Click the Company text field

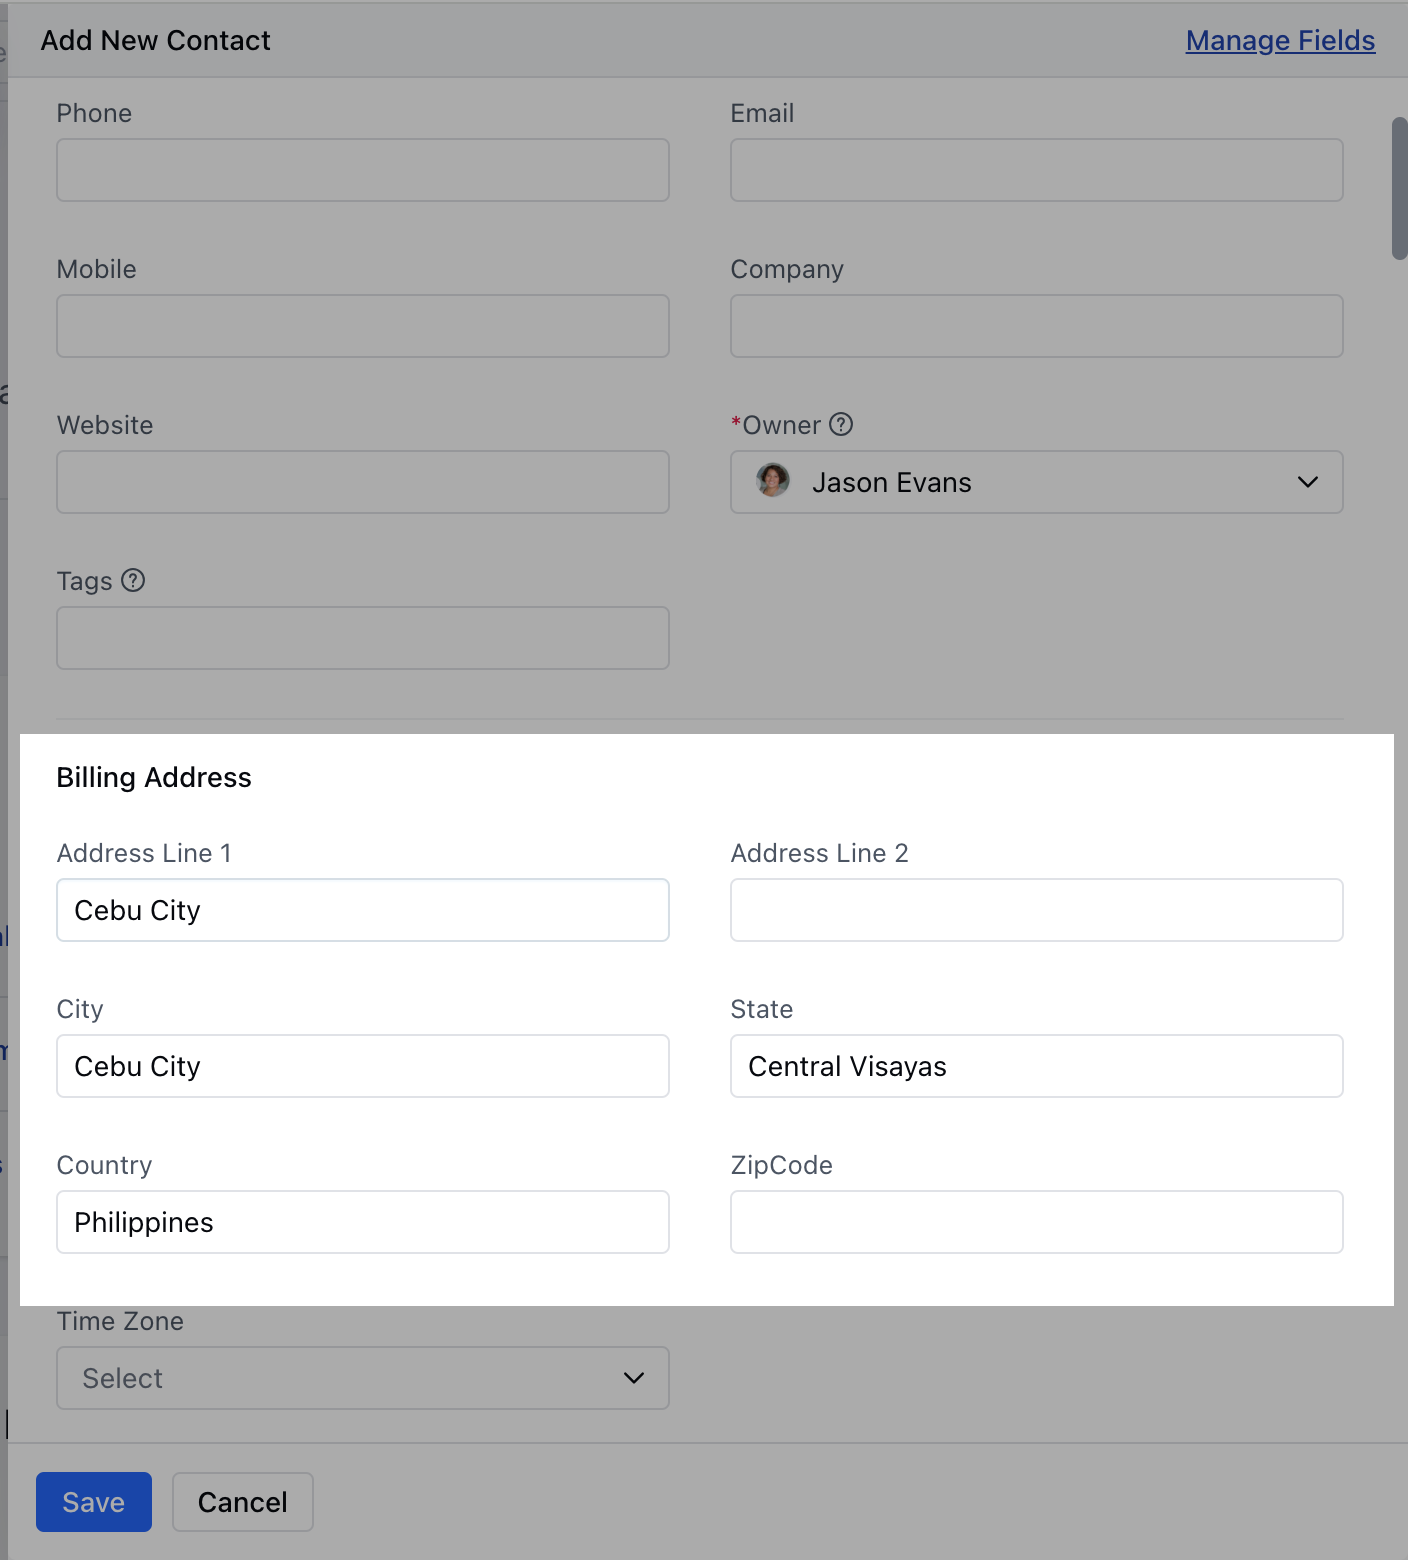(x=1037, y=326)
